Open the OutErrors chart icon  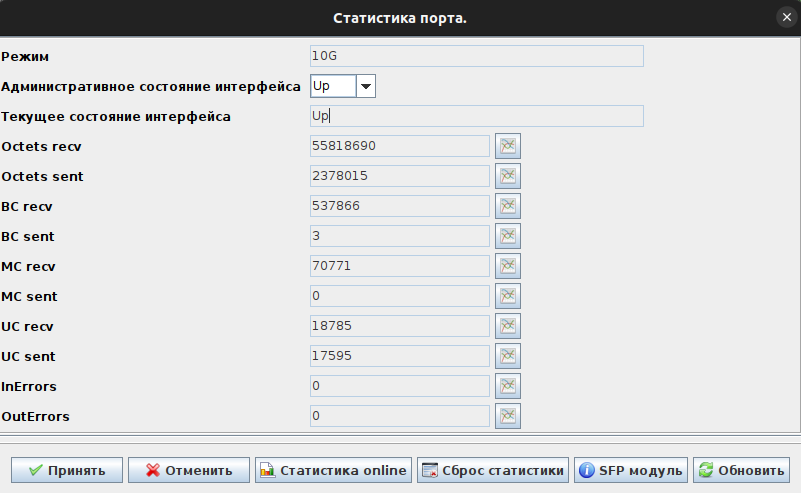509,416
